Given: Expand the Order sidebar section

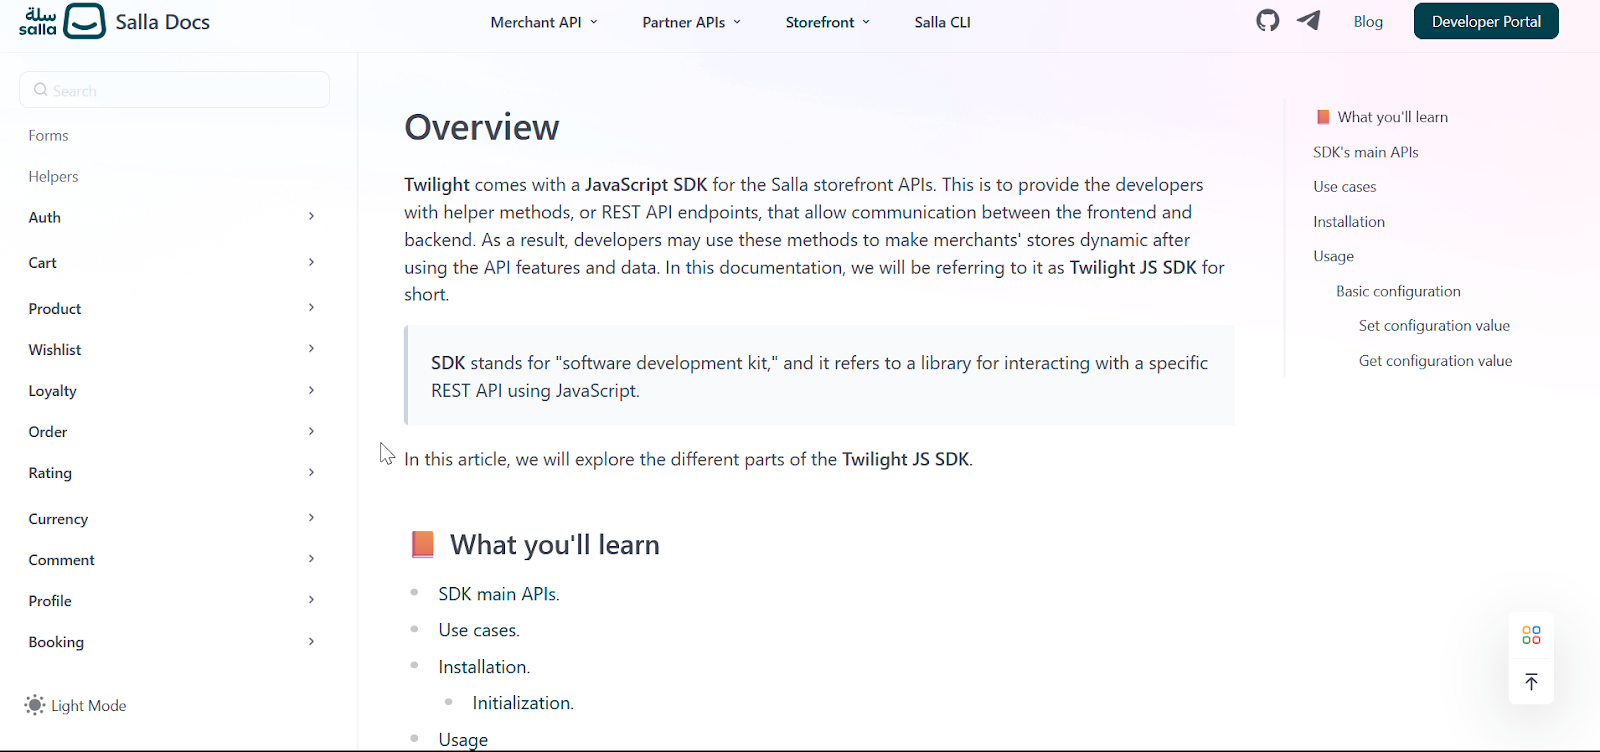Looking at the screenshot, I should pos(172,432).
